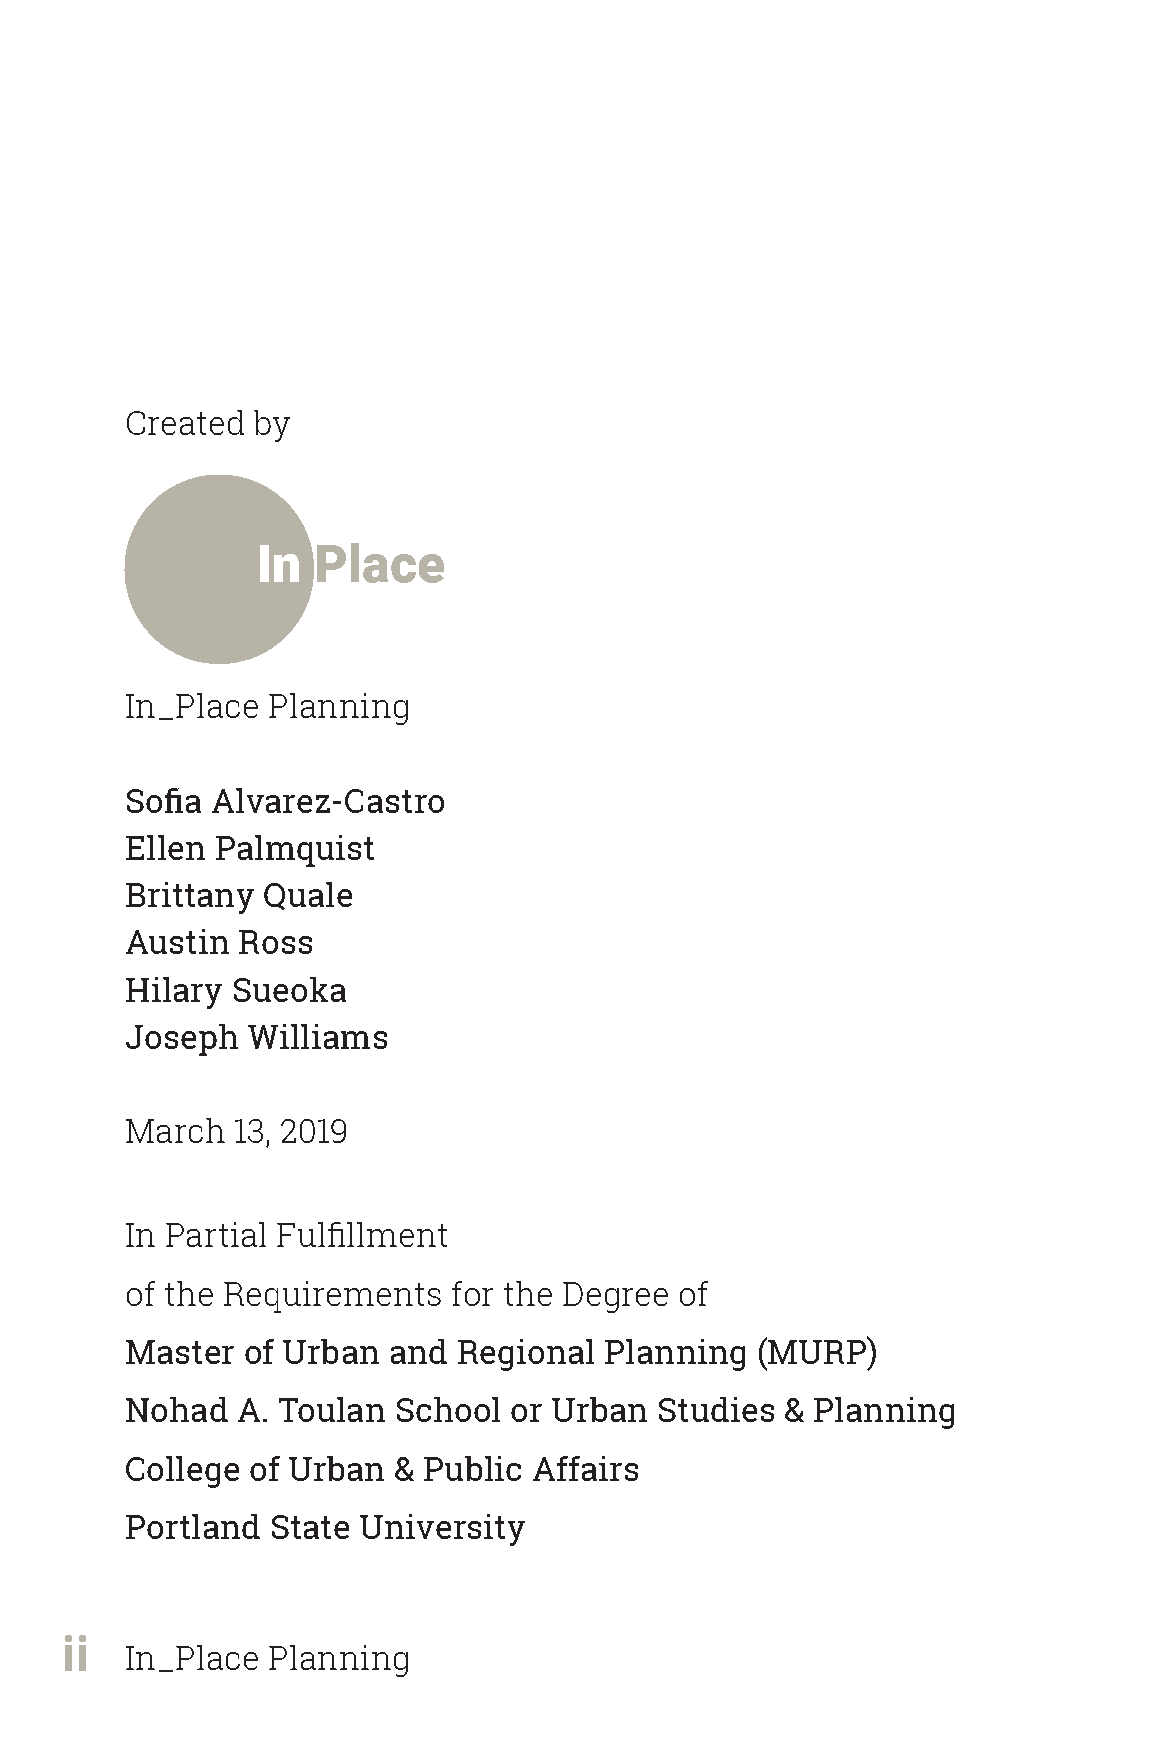Click the 'Created by' heading text
1150x1750 pixels.
pyautogui.click(x=207, y=424)
